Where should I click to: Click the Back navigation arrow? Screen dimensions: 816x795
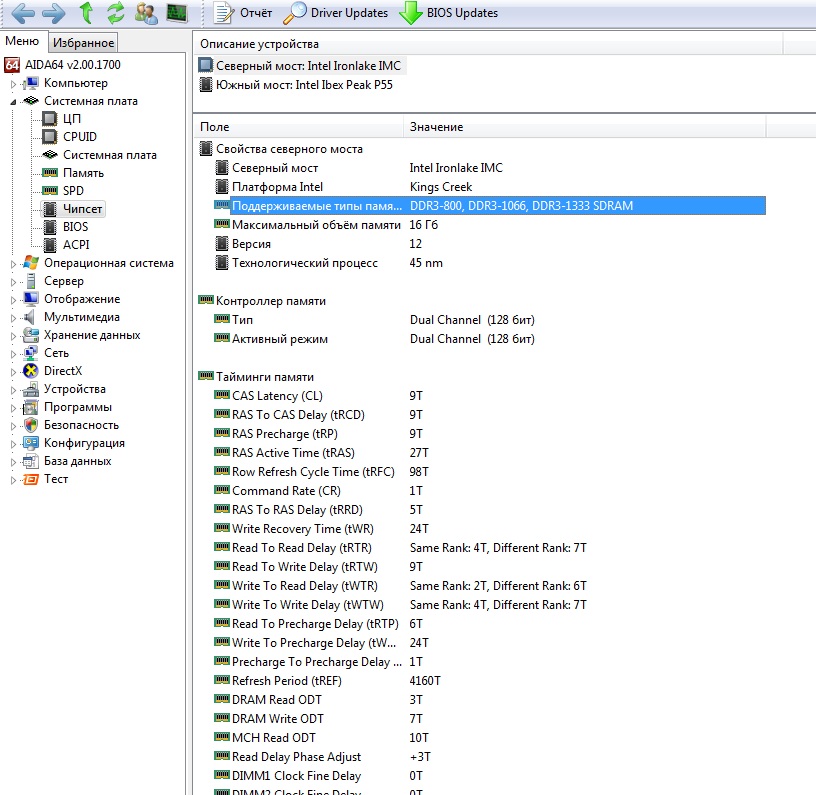[22, 13]
